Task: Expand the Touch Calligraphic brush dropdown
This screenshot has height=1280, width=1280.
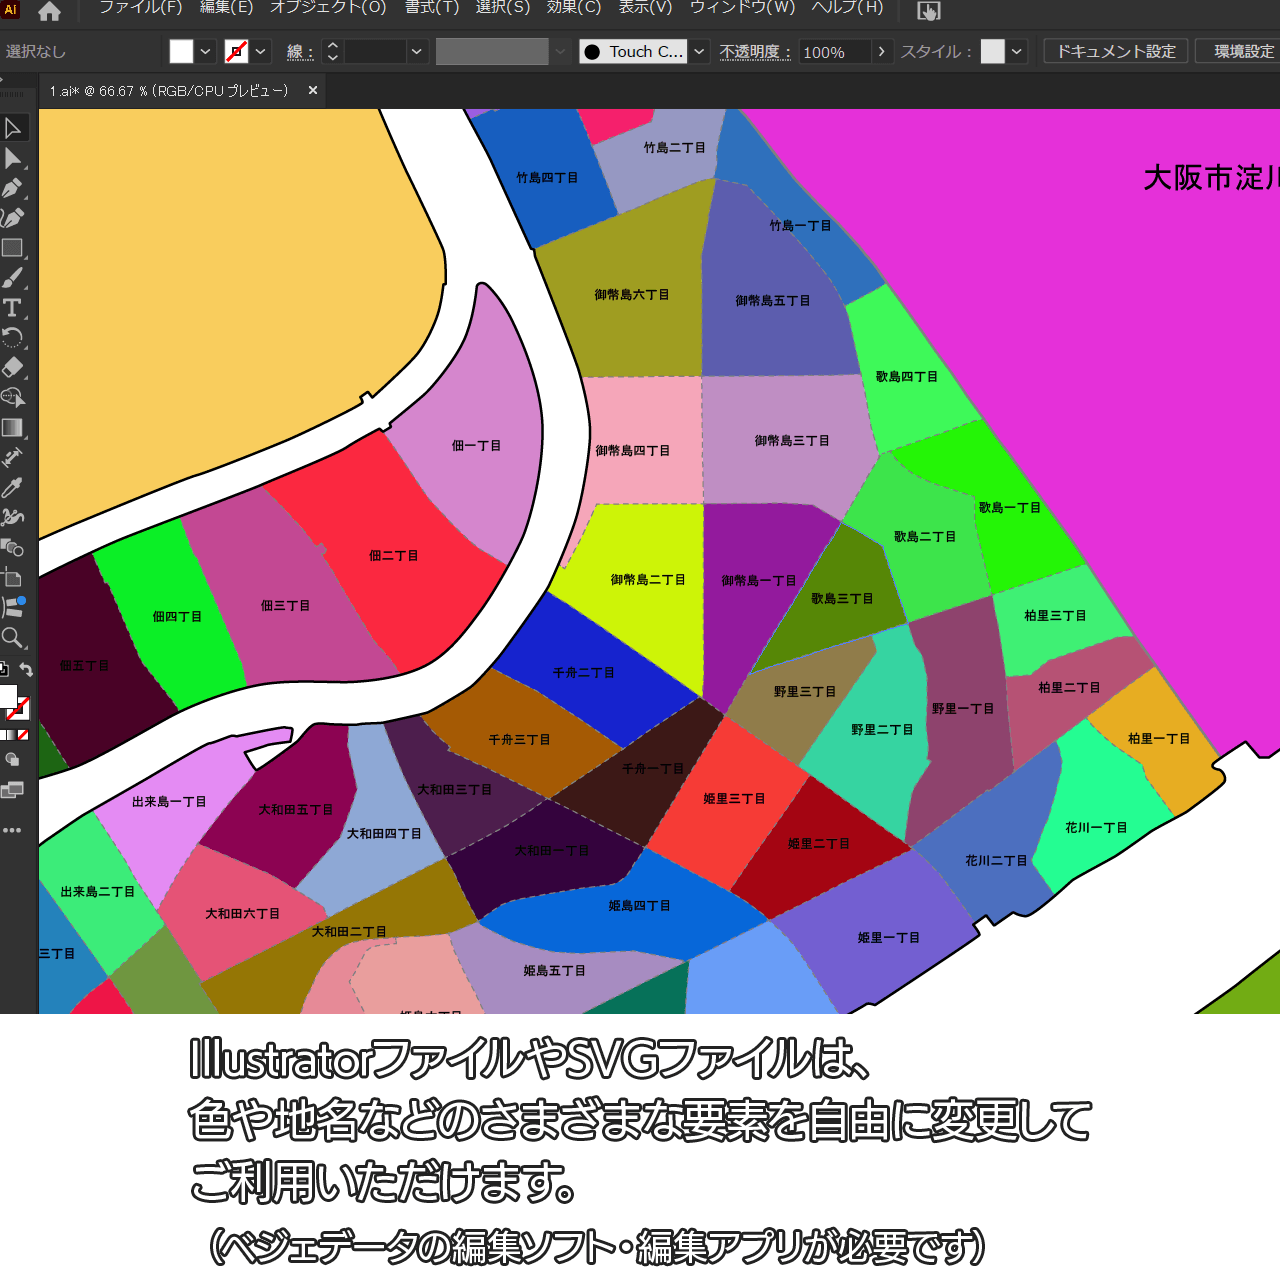Action: pyautogui.click(x=700, y=52)
